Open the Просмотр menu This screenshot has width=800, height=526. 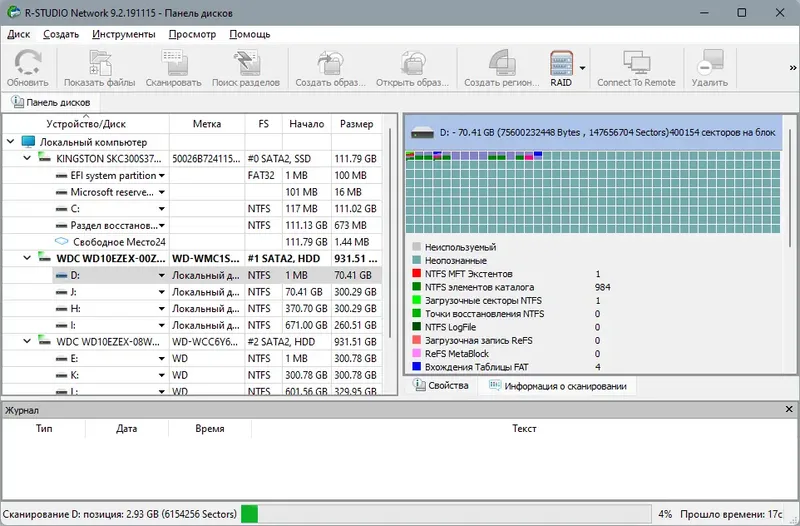(192, 34)
